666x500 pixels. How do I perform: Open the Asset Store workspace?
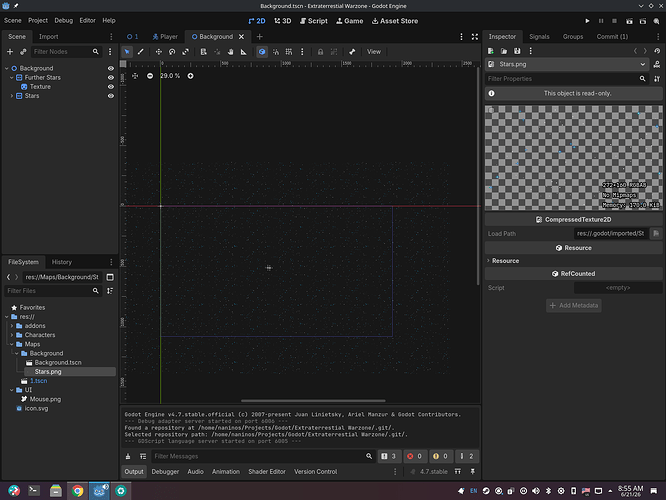(395, 21)
